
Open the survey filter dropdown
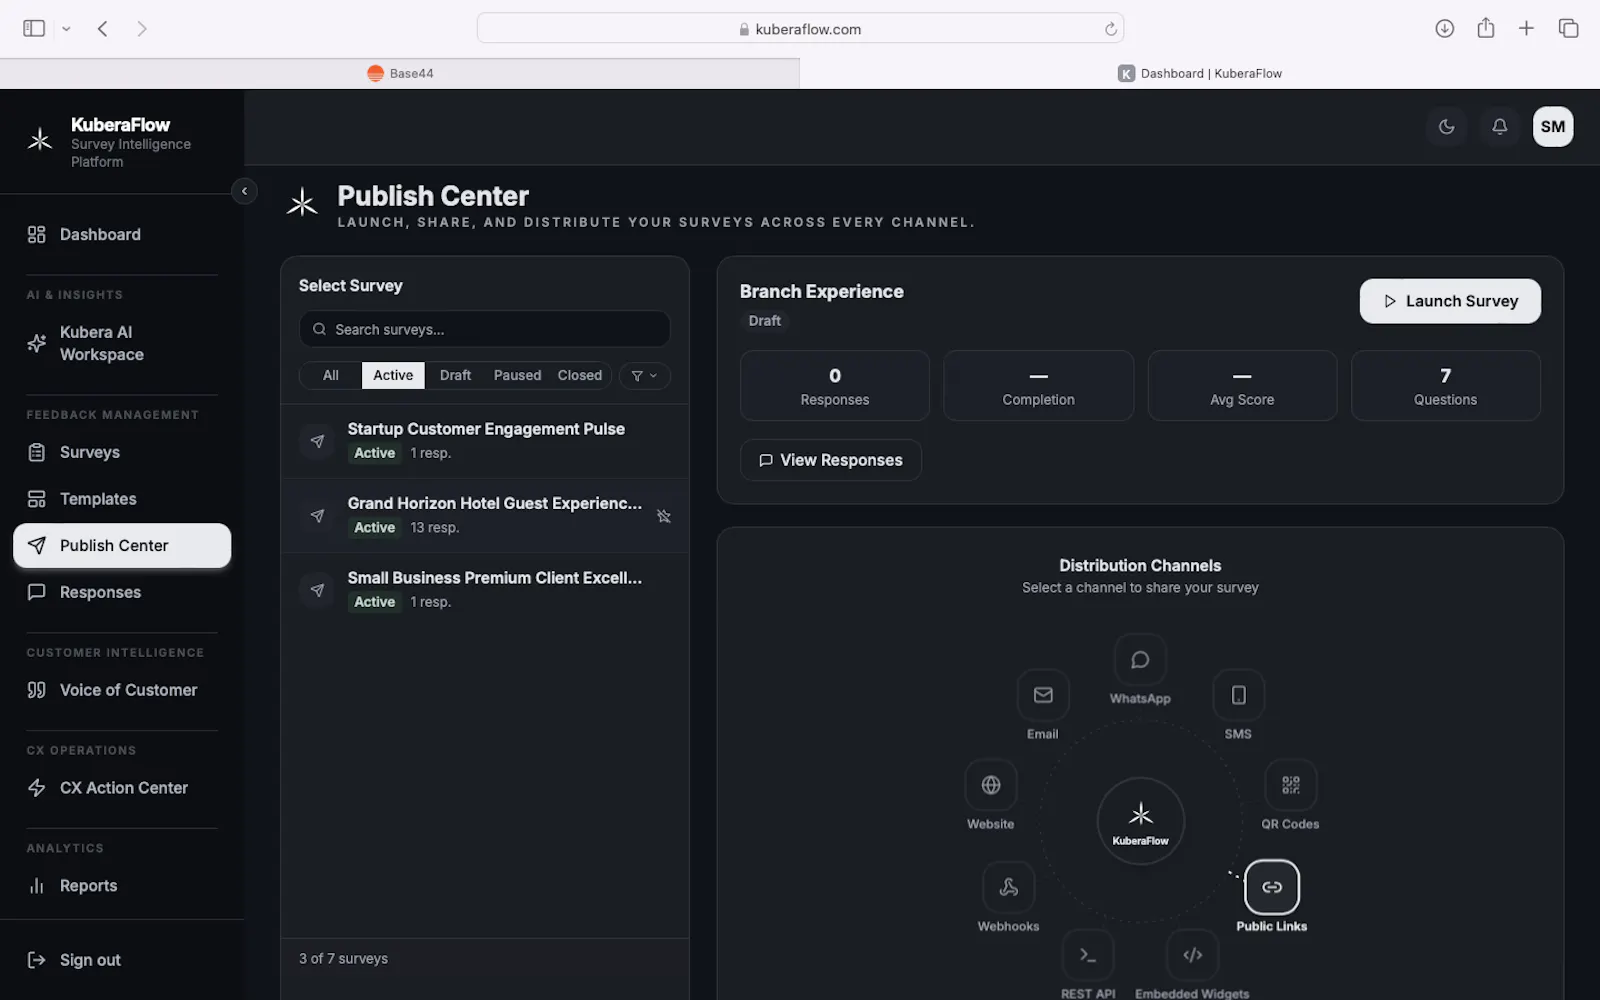click(645, 376)
